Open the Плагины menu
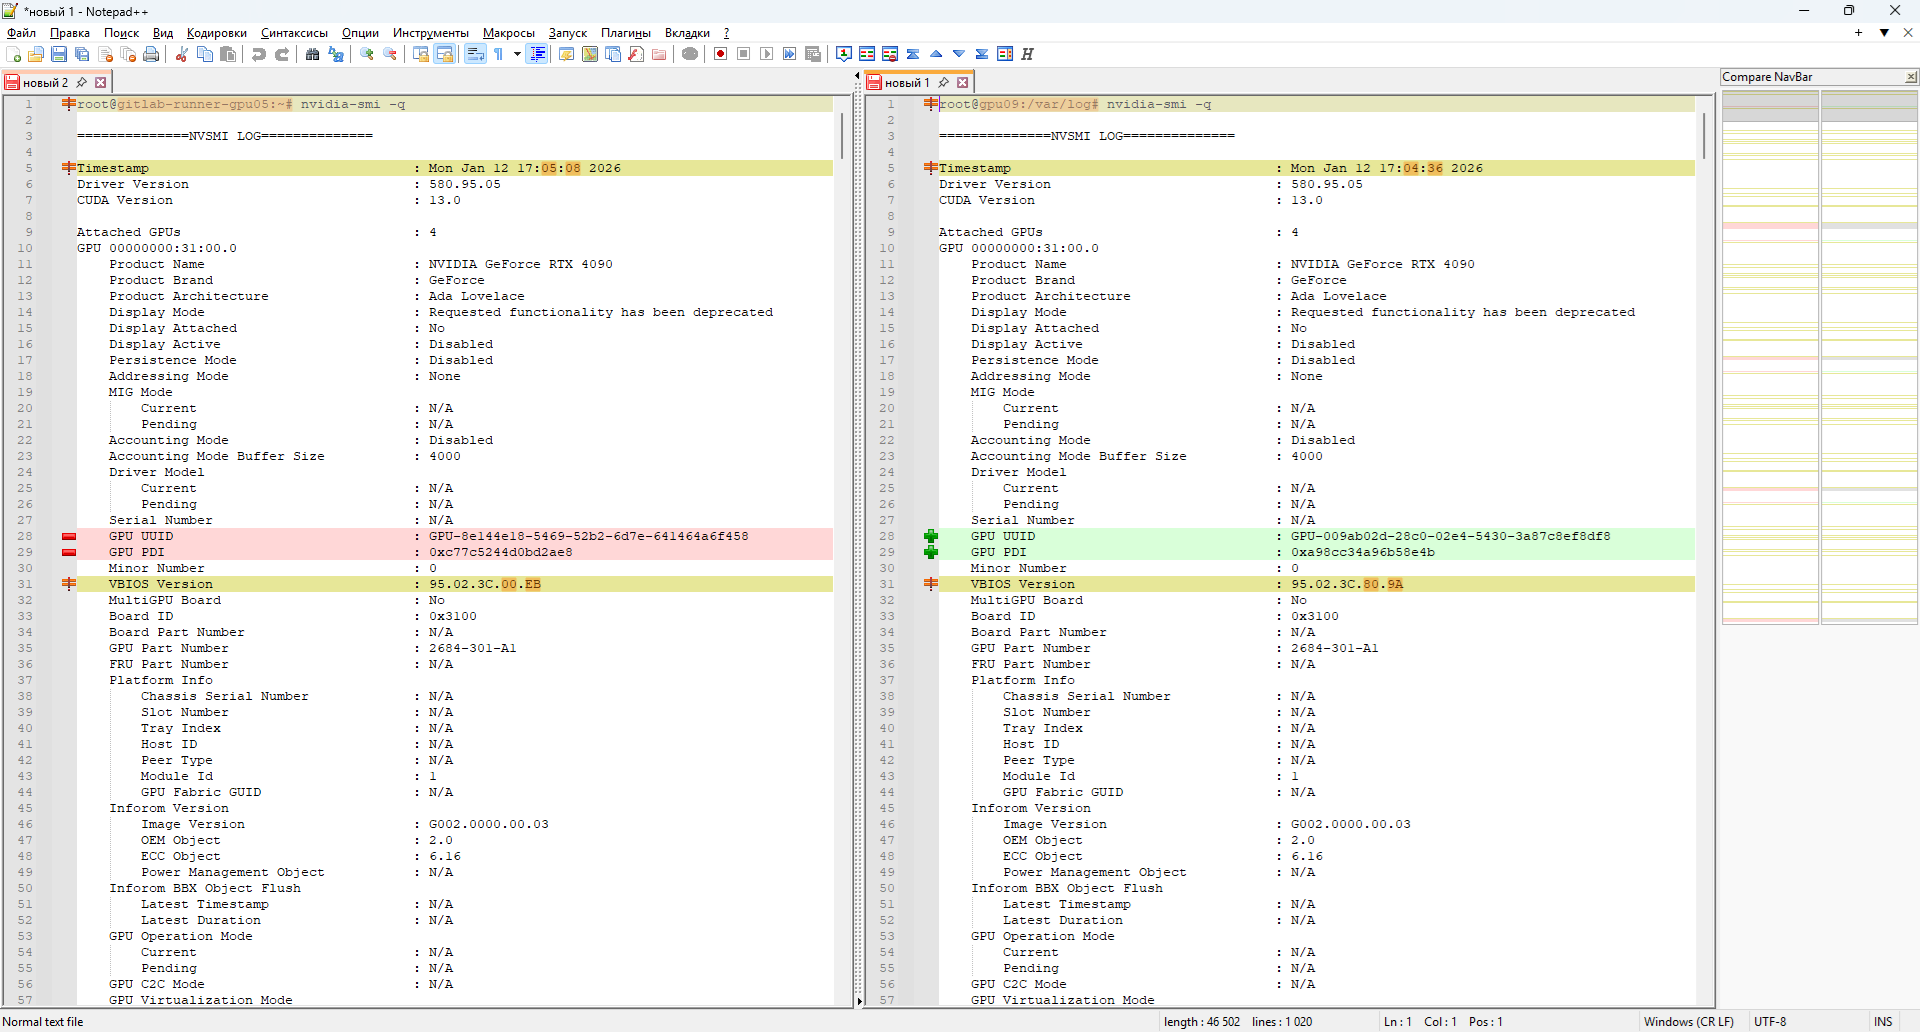 click(x=625, y=33)
